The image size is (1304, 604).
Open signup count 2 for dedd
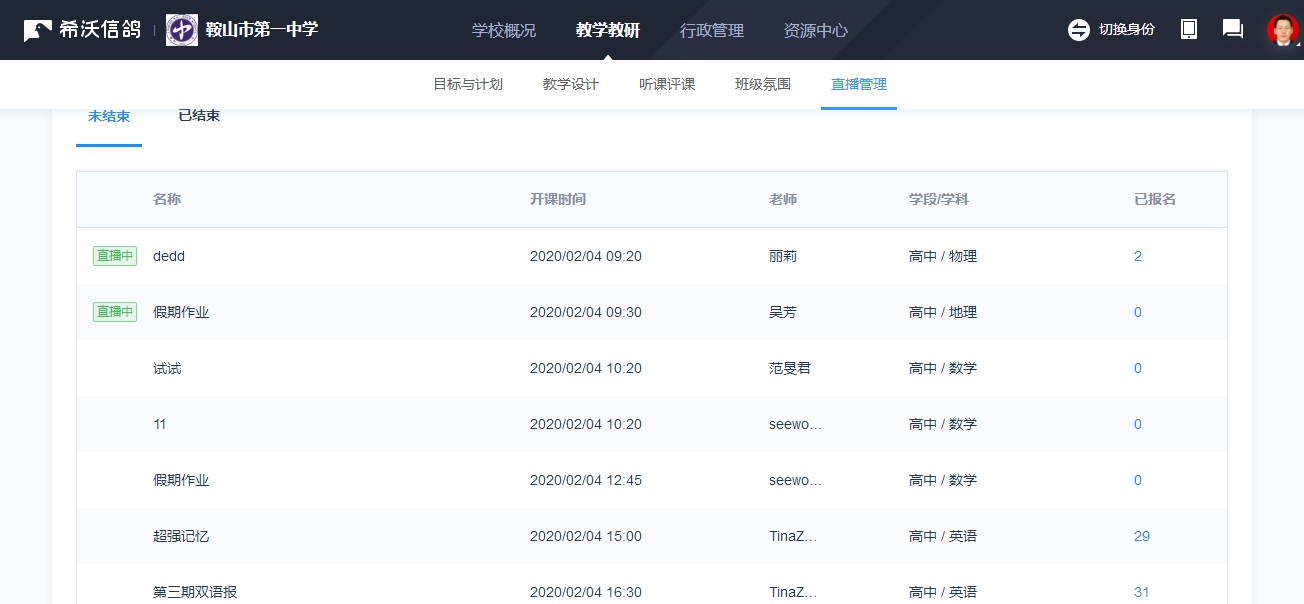click(x=1138, y=256)
